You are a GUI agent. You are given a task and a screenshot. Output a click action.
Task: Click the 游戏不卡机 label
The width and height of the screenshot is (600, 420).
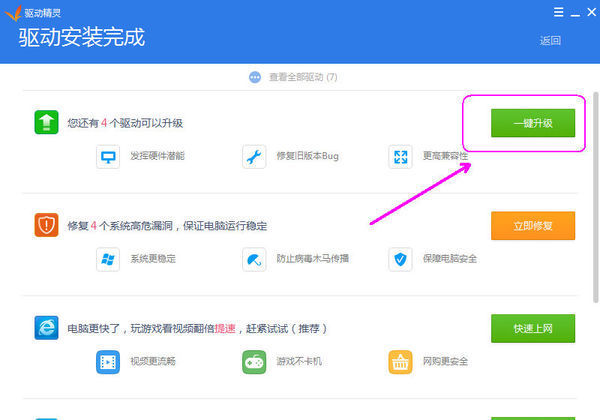299,361
